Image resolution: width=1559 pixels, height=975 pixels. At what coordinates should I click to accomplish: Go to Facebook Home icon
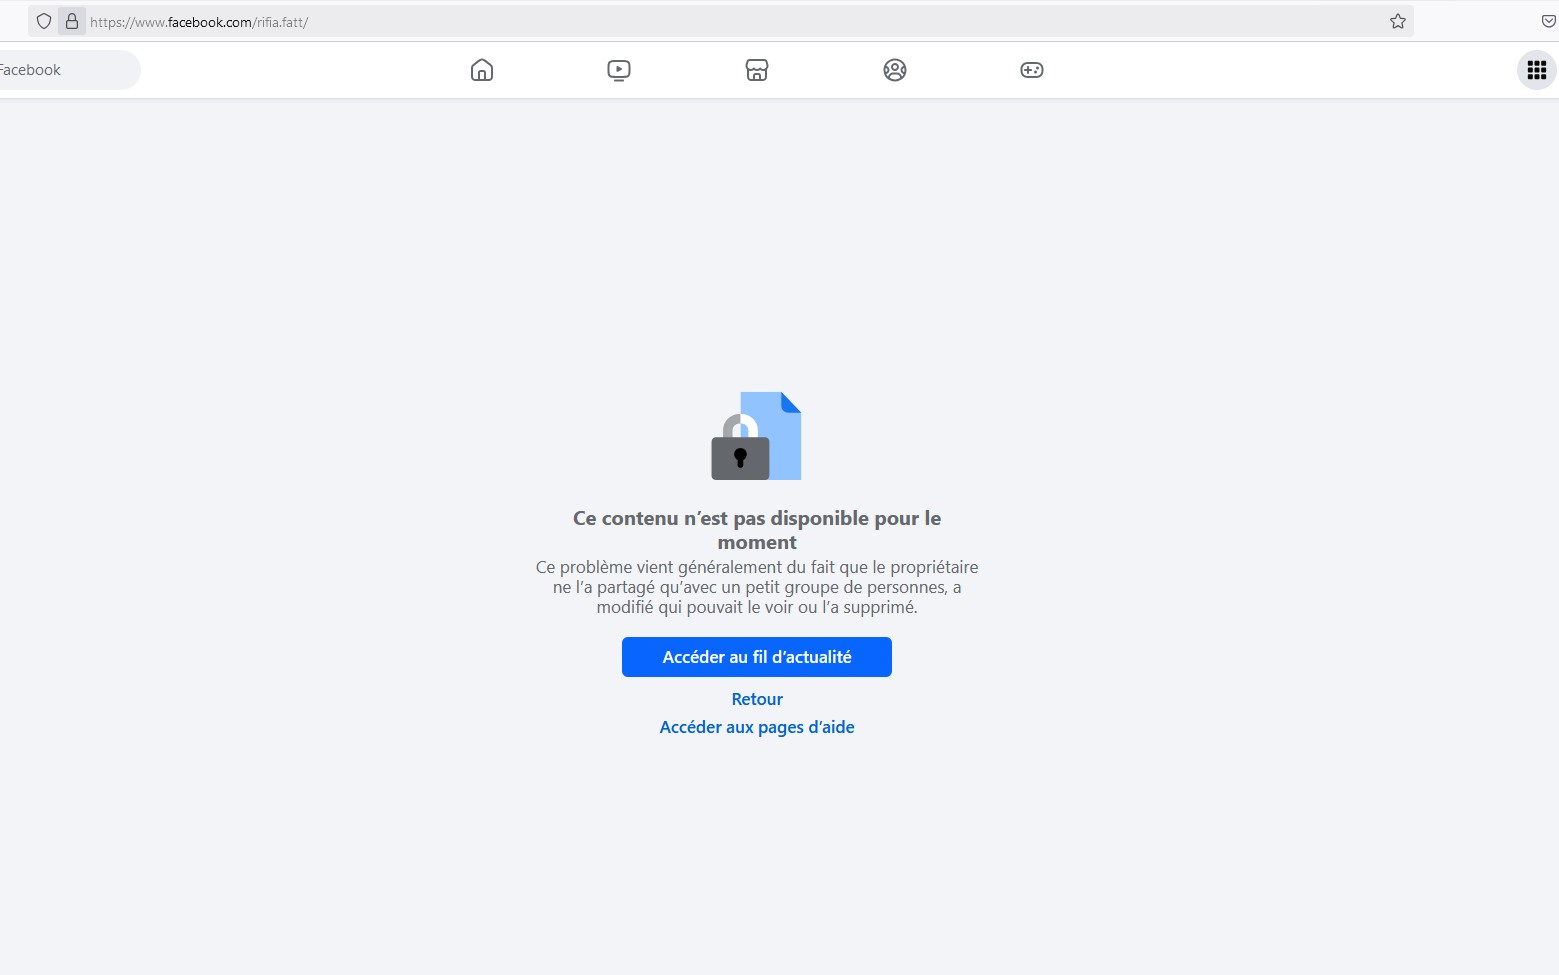482,70
